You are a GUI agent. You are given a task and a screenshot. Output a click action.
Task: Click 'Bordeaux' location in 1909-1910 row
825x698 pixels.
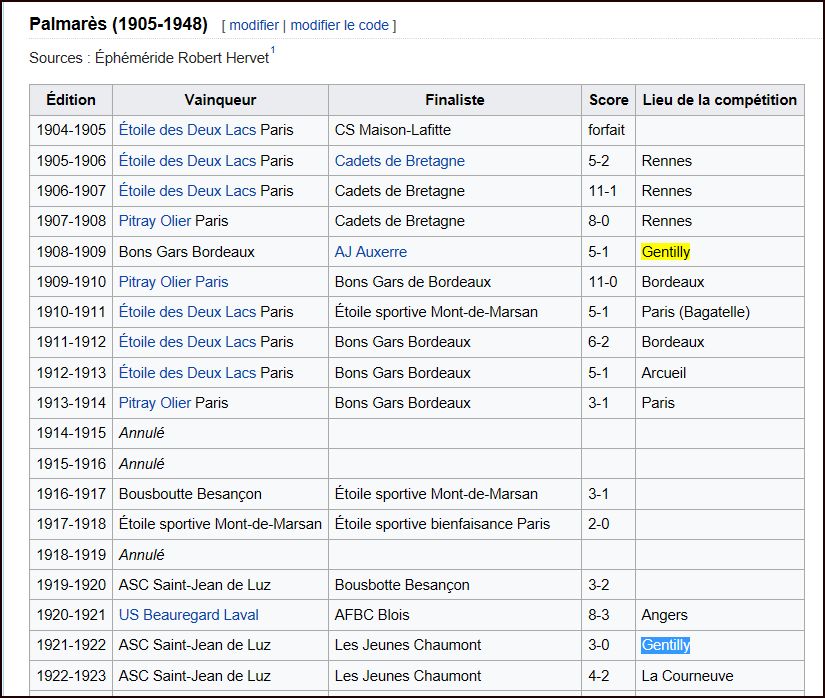[672, 281]
